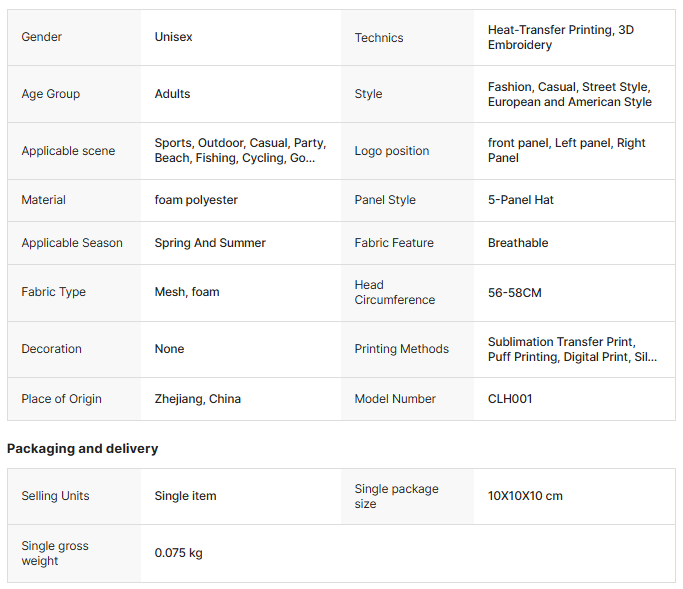The image size is (683, 589).
Task: Click the truncated Applicable scene value text
Action: 240,151
